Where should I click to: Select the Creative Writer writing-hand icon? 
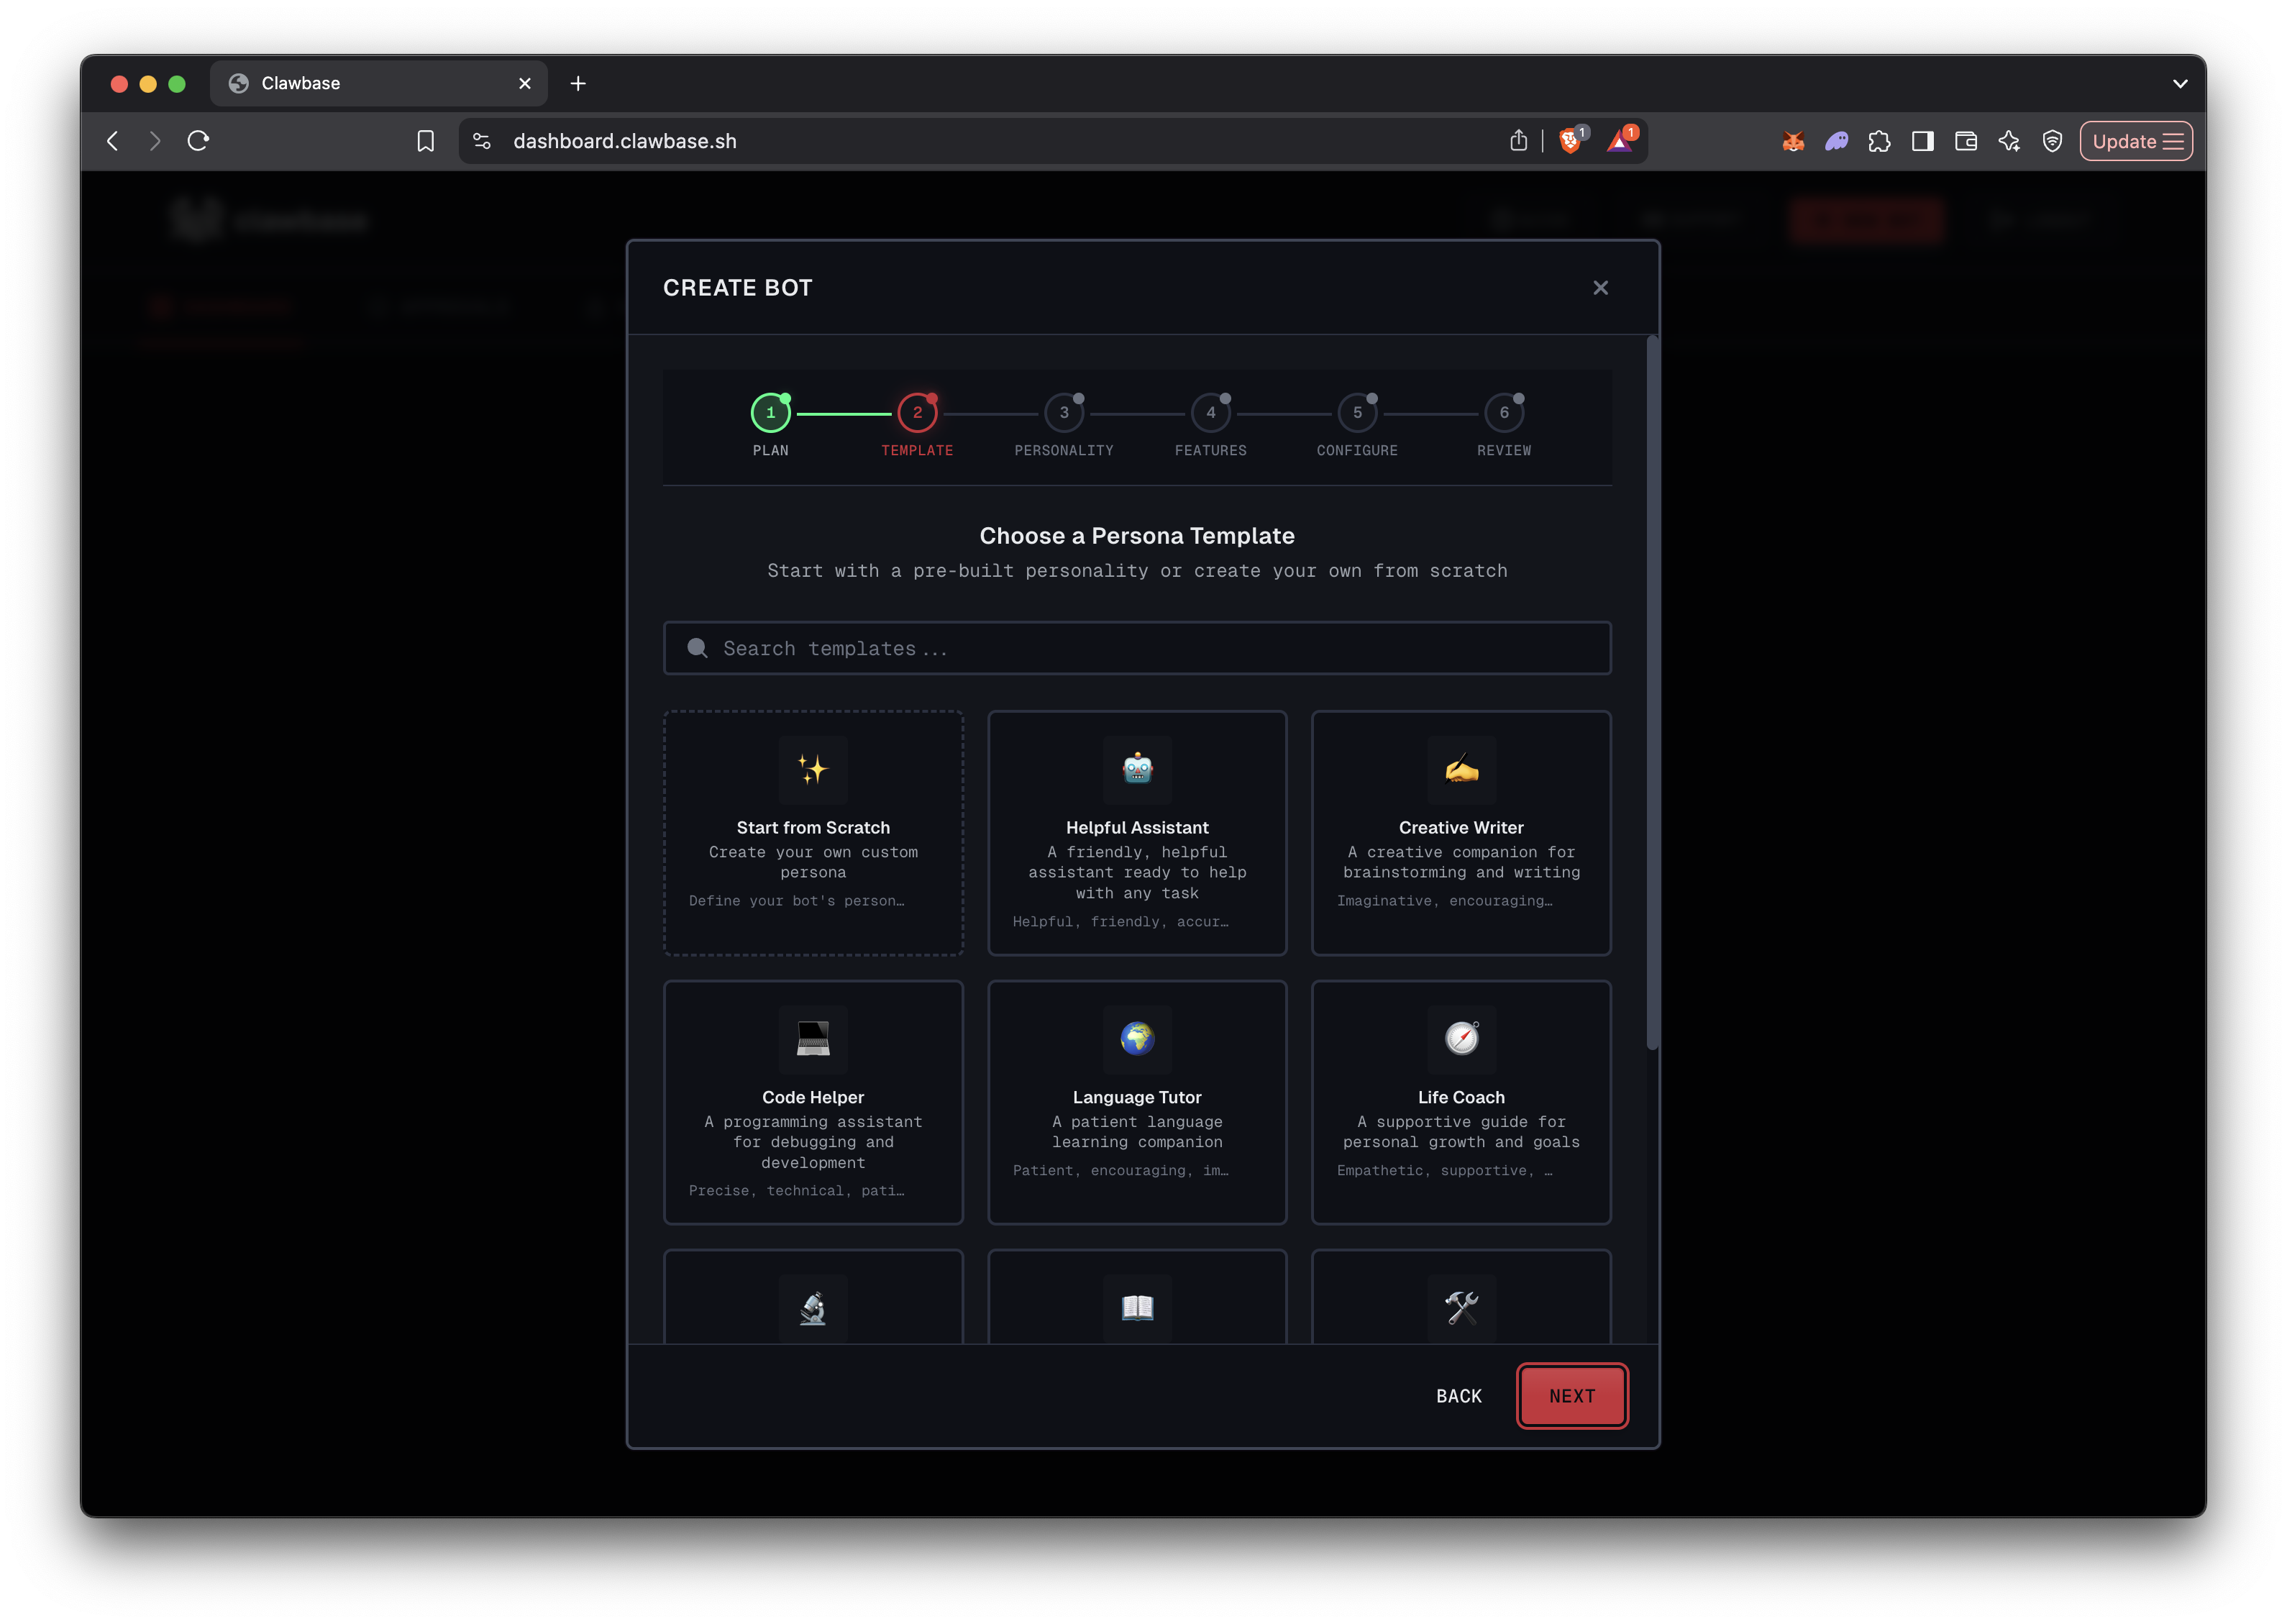[x=1461, y=770]
